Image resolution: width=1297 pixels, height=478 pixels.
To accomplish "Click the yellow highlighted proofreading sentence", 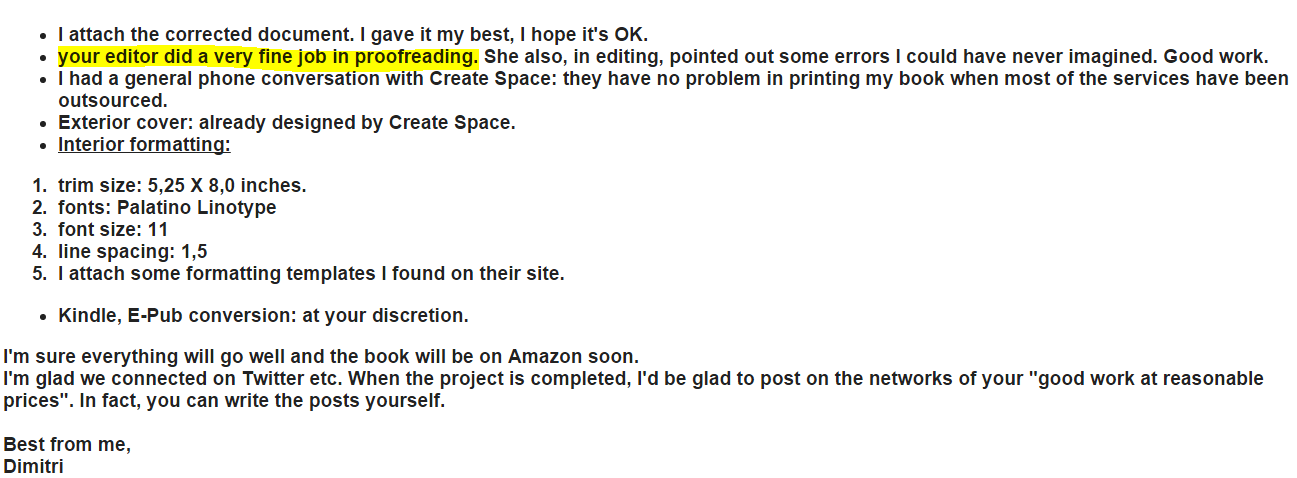I will (268, 56).
